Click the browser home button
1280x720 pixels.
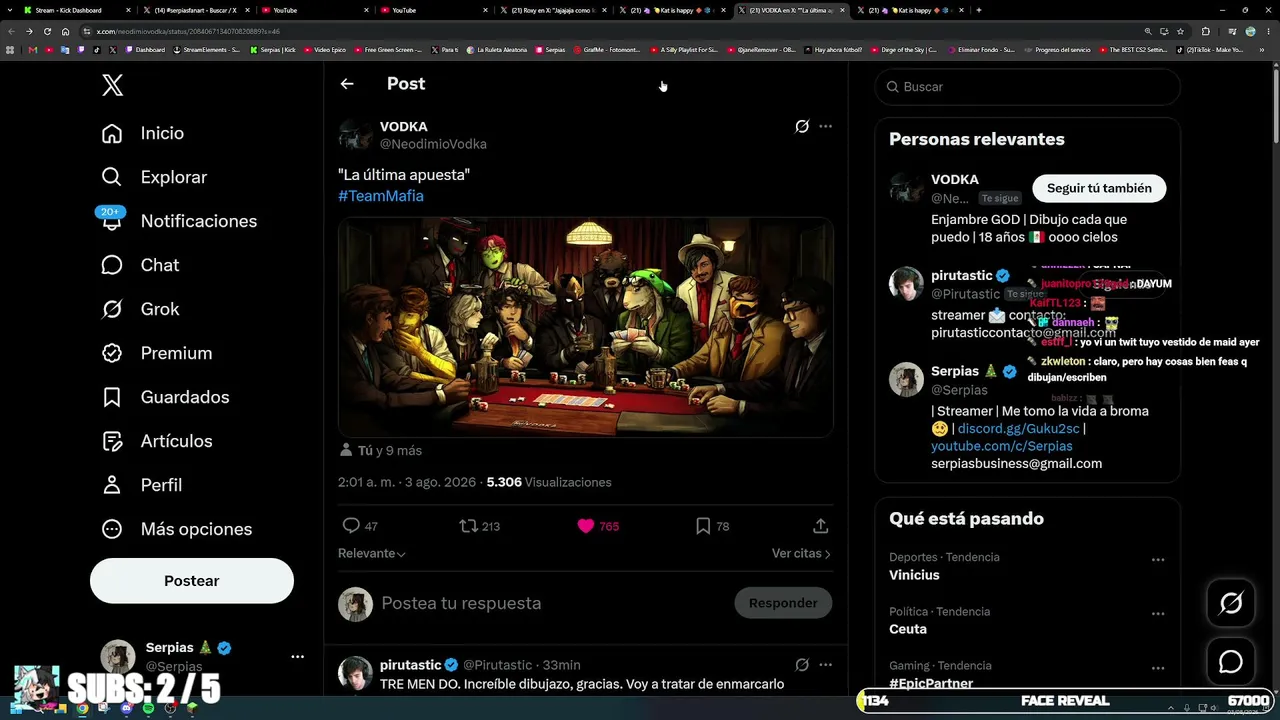click(x=65, y=31)
